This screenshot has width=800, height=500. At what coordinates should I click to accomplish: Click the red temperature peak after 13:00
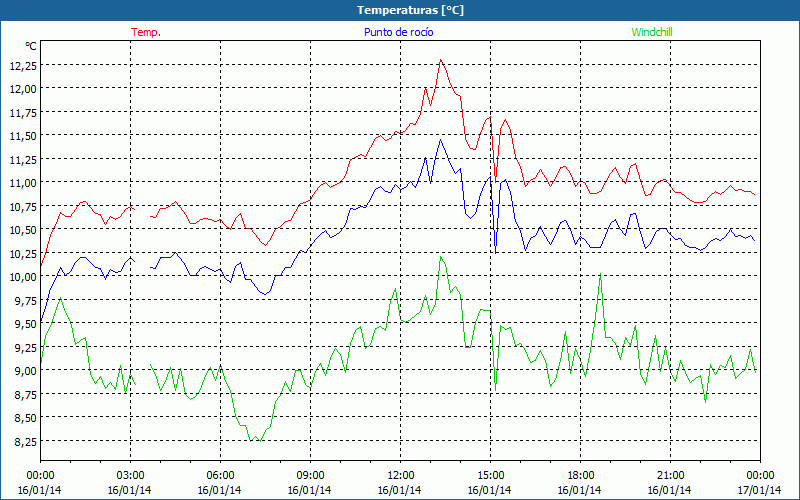tap(440, 60)
